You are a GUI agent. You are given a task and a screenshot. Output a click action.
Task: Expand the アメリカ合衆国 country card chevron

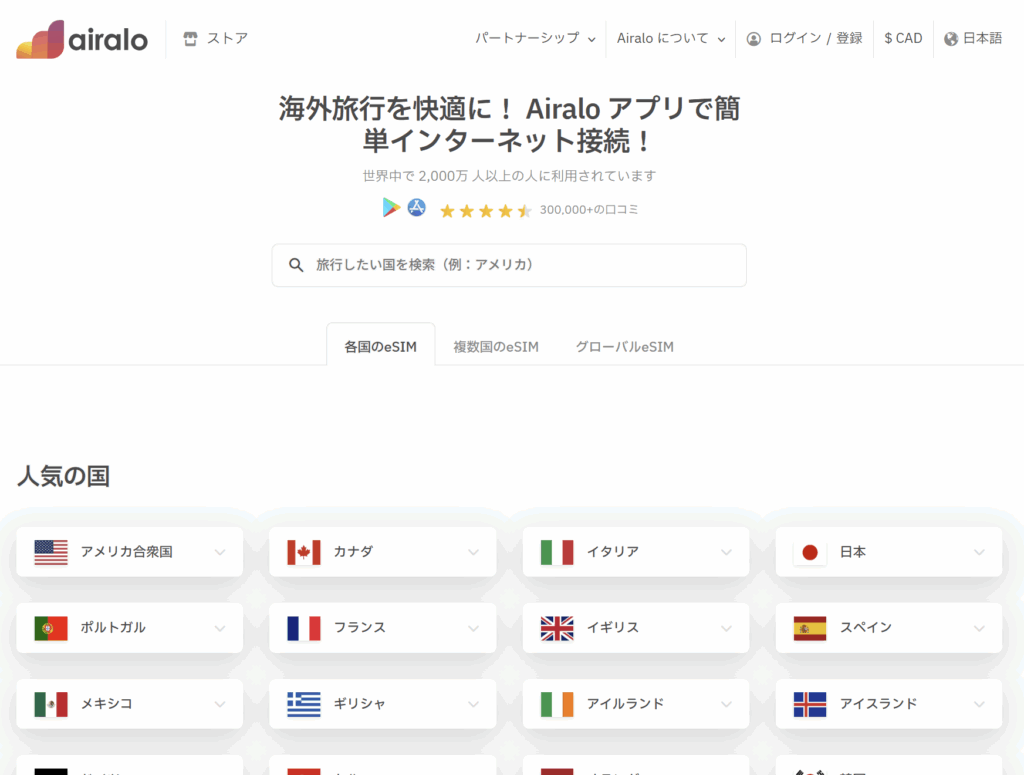click(x=220, y=552)
